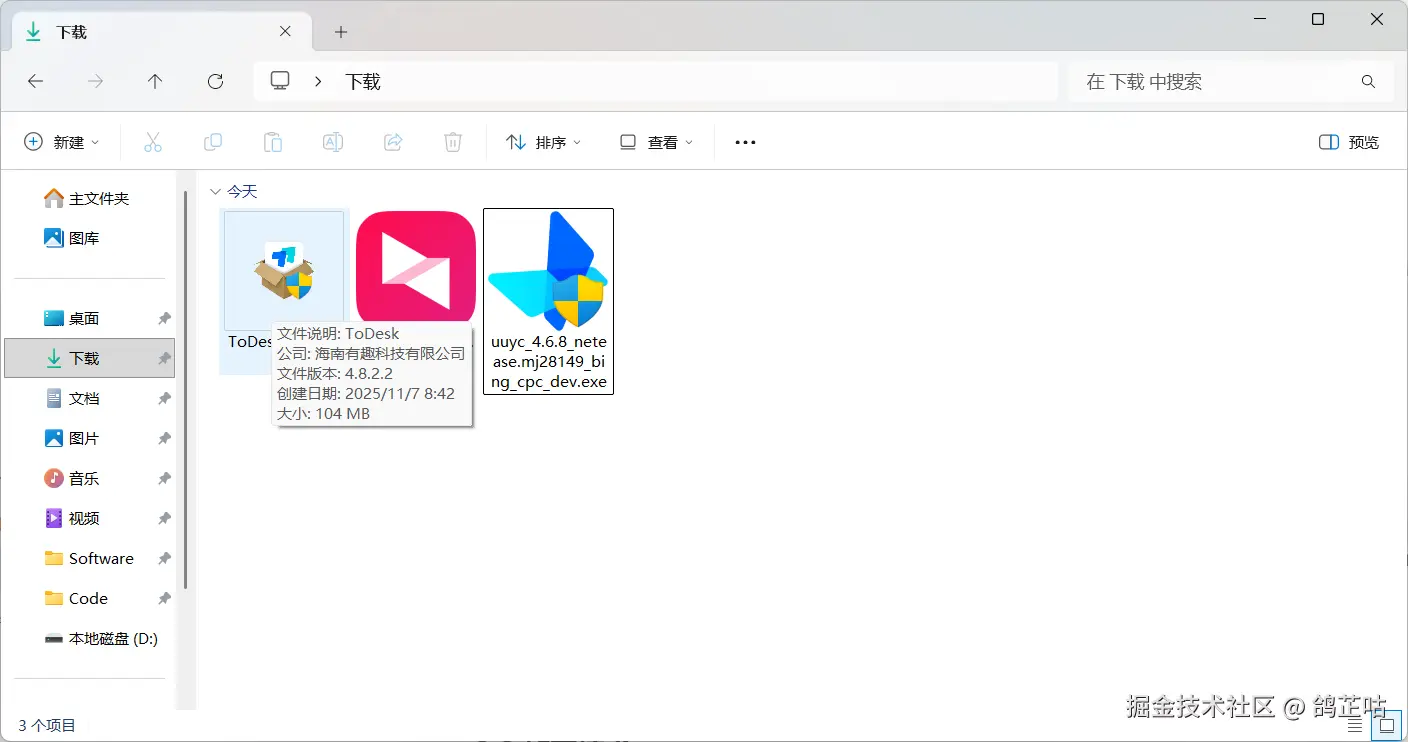Click the Paste clipboard icon
1408x742 pixels.
click(x=273, y=143)
